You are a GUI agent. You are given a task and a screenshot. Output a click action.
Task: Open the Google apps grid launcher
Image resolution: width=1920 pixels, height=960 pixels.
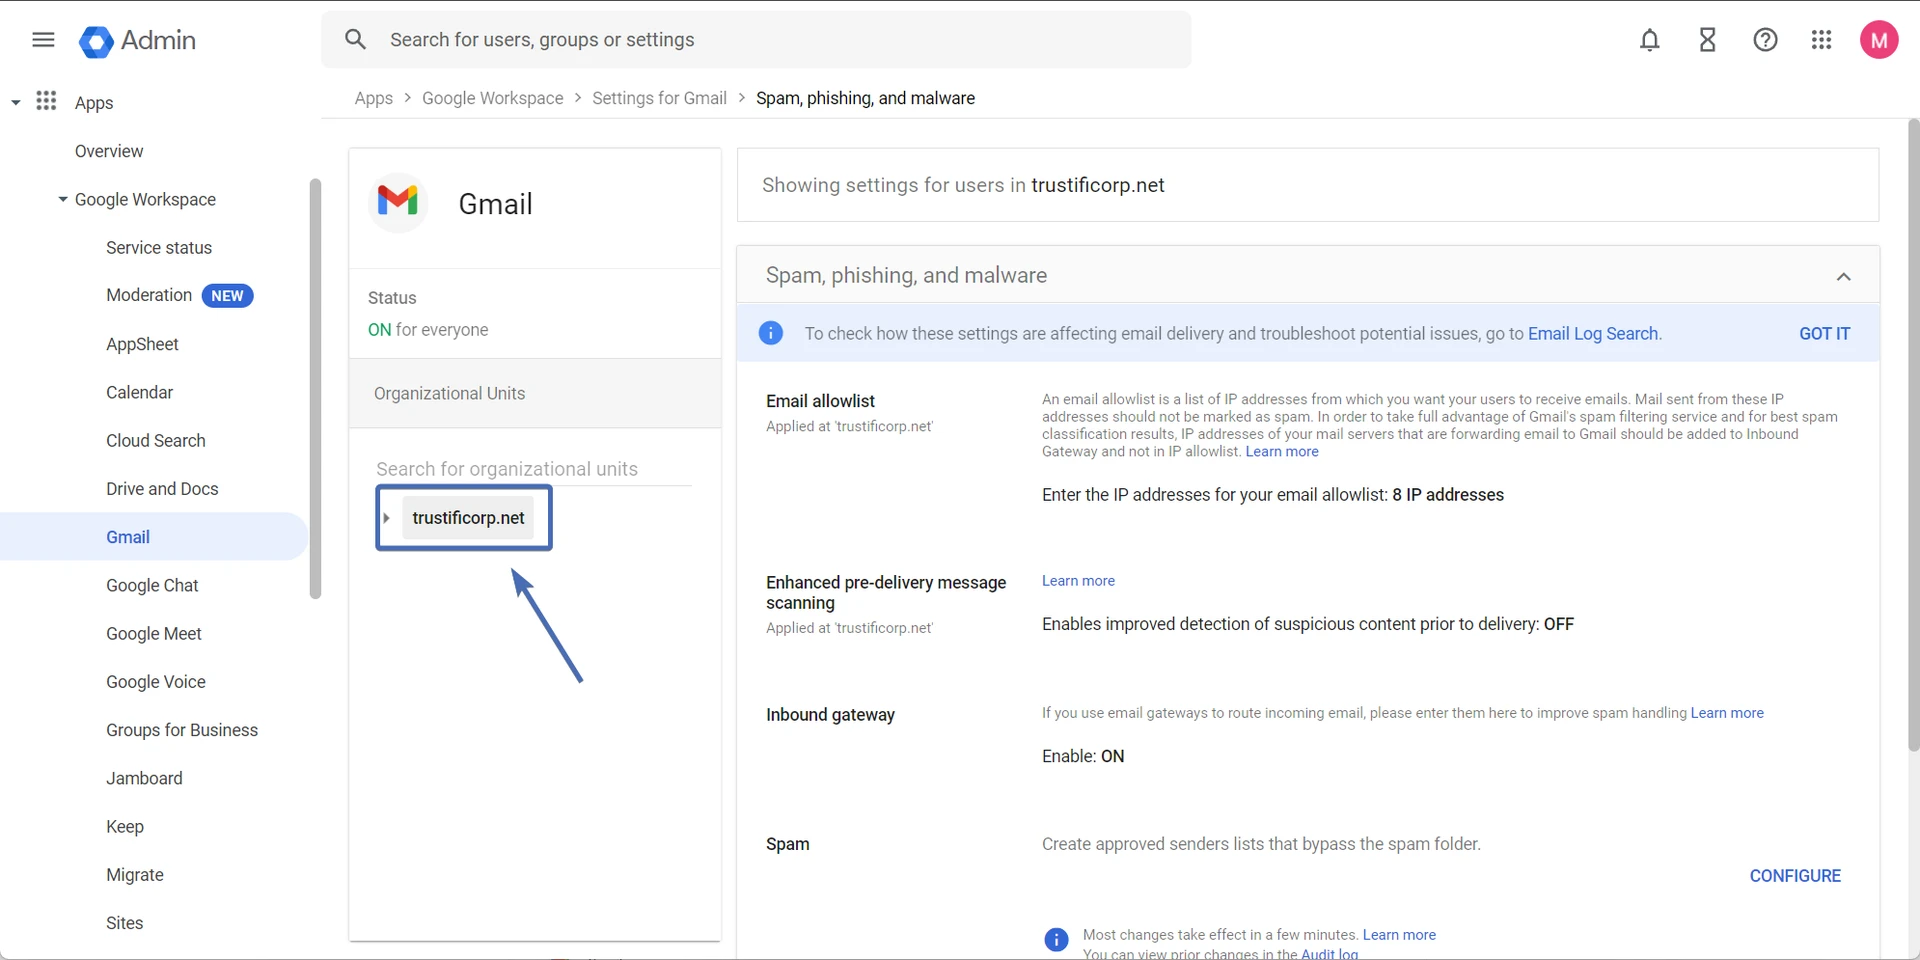pyautogui.click(x=1822, y=40)
